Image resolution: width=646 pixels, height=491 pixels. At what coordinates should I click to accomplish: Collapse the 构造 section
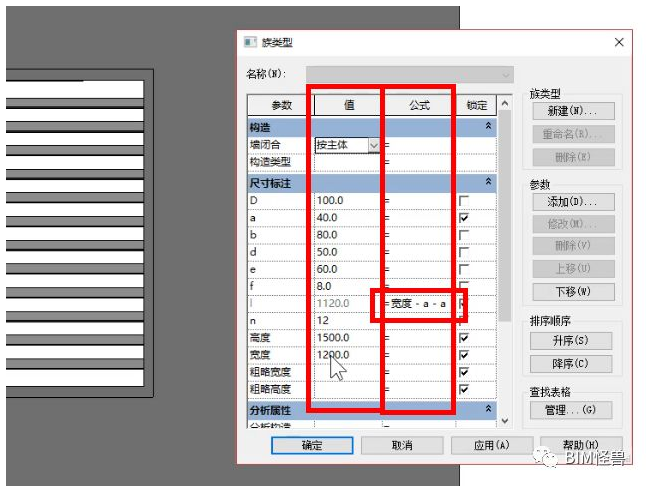point(488,127)
